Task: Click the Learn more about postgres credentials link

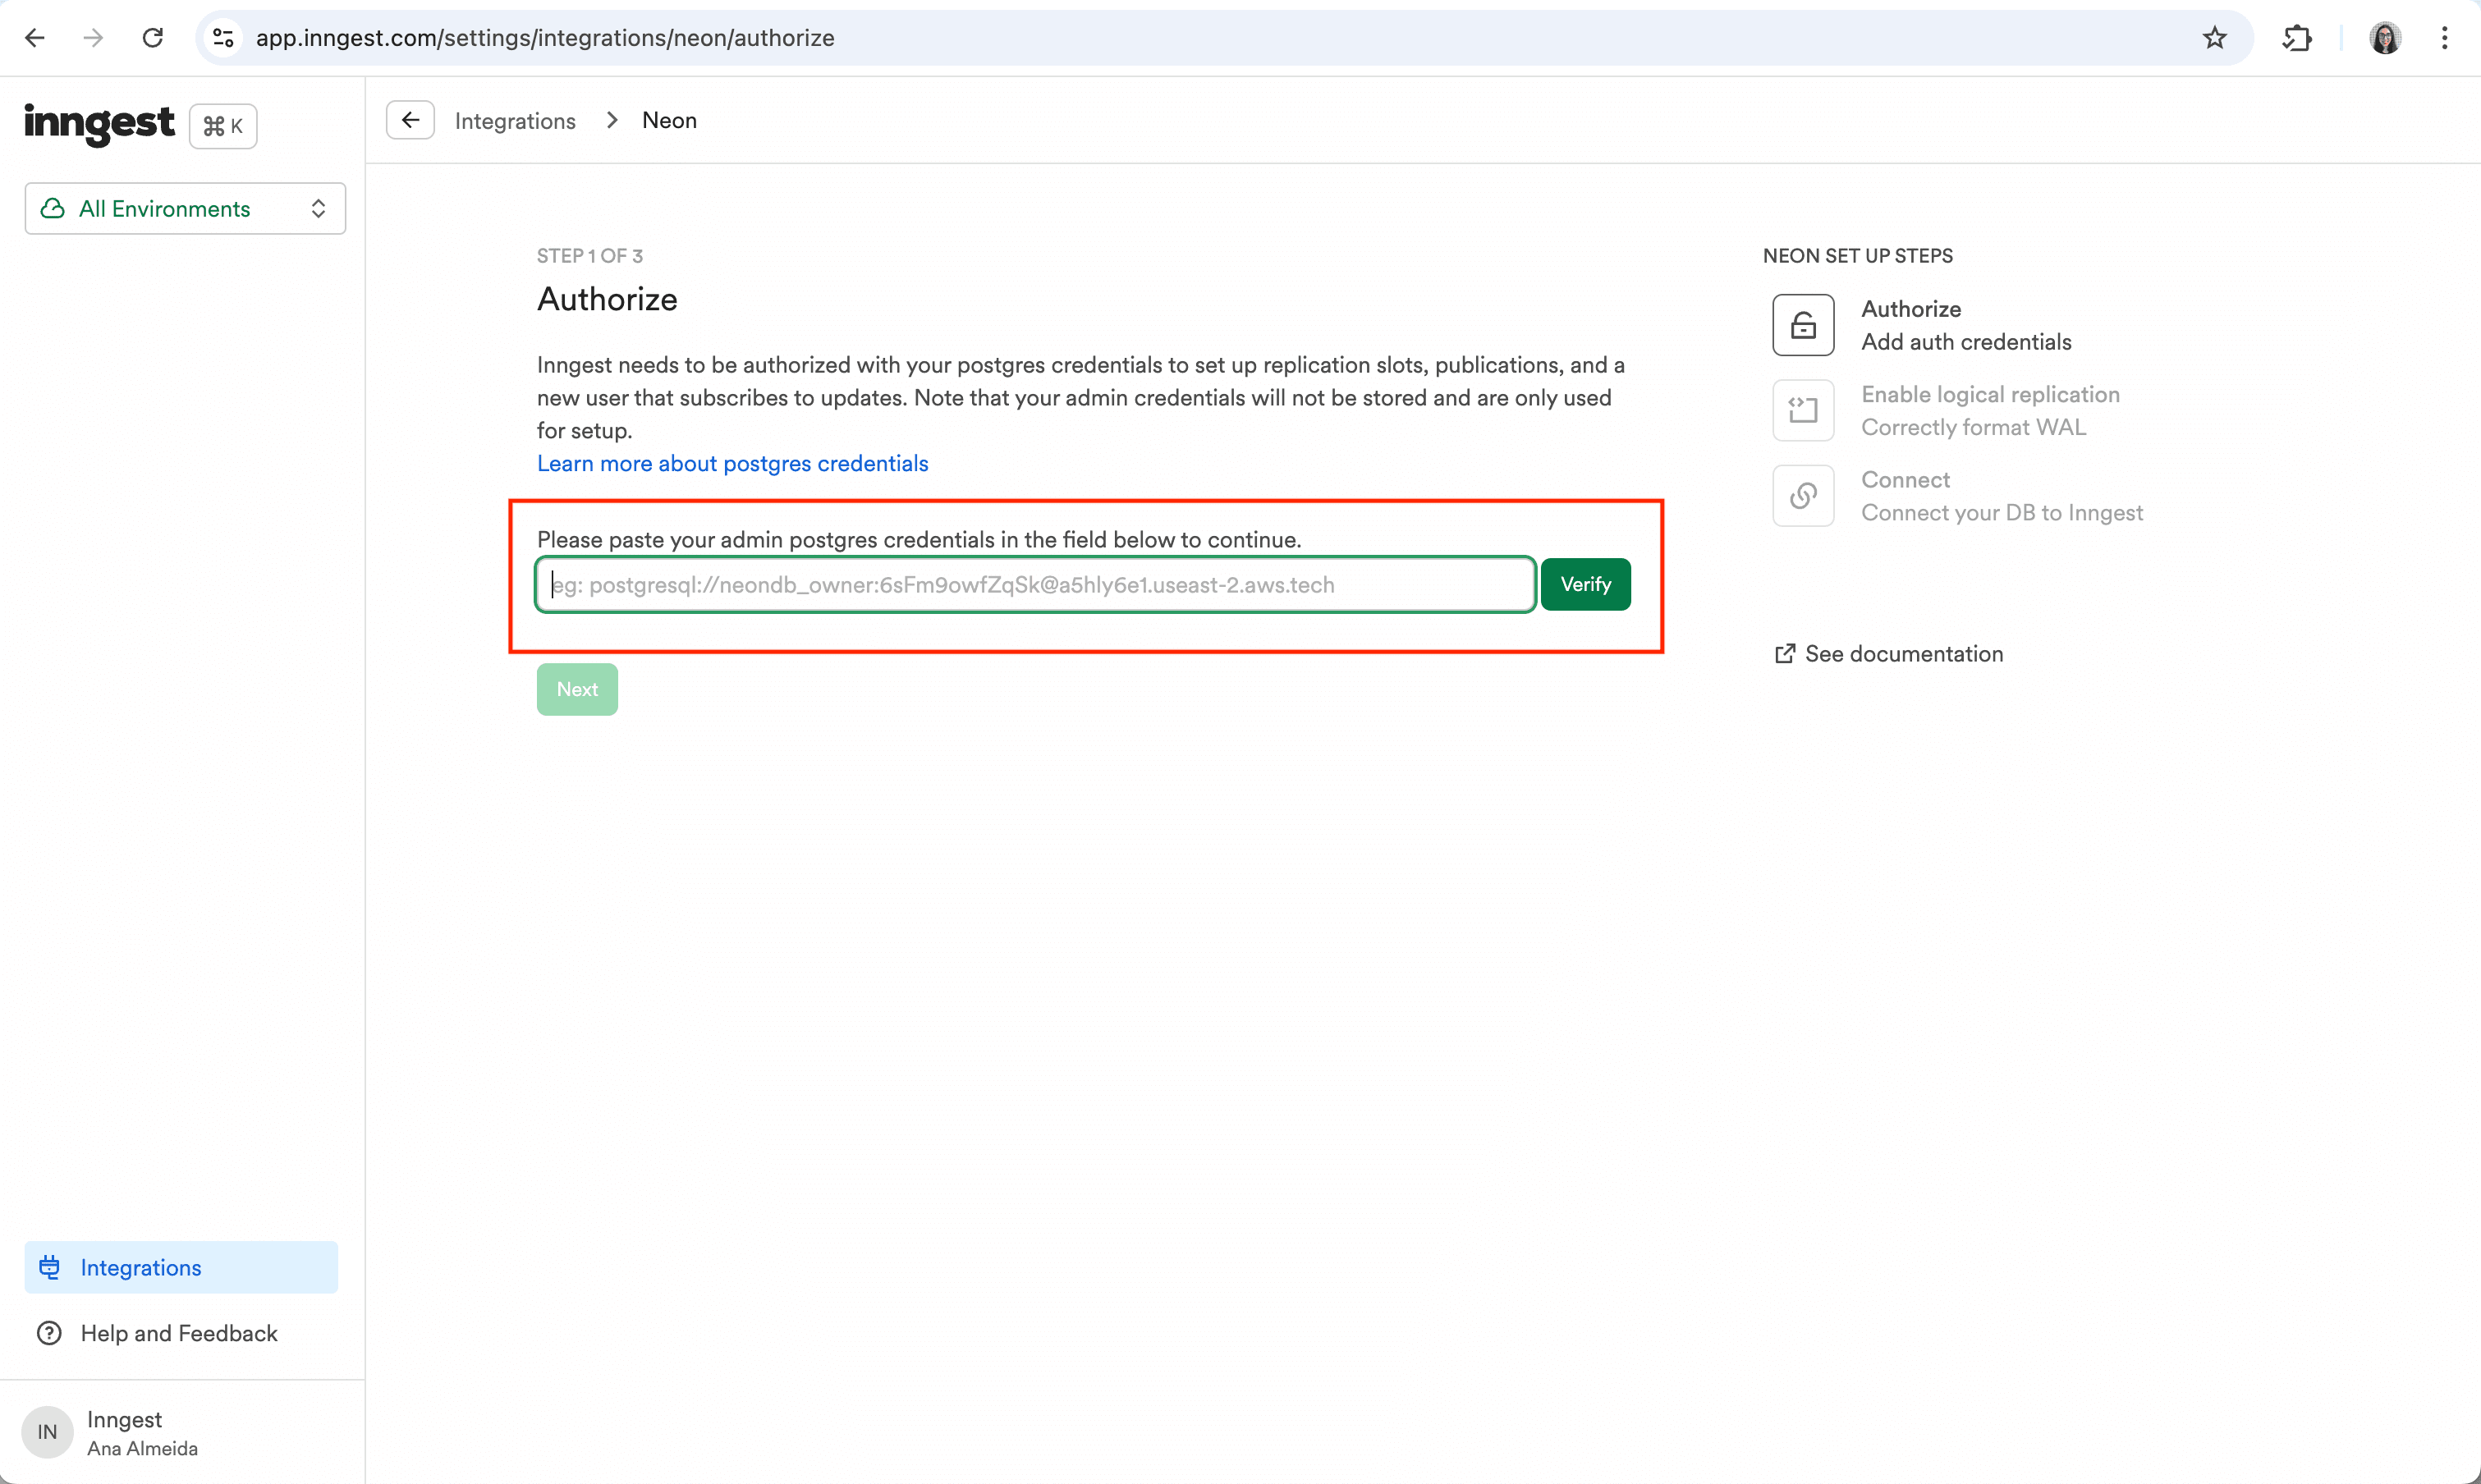Action: [731, 463]
